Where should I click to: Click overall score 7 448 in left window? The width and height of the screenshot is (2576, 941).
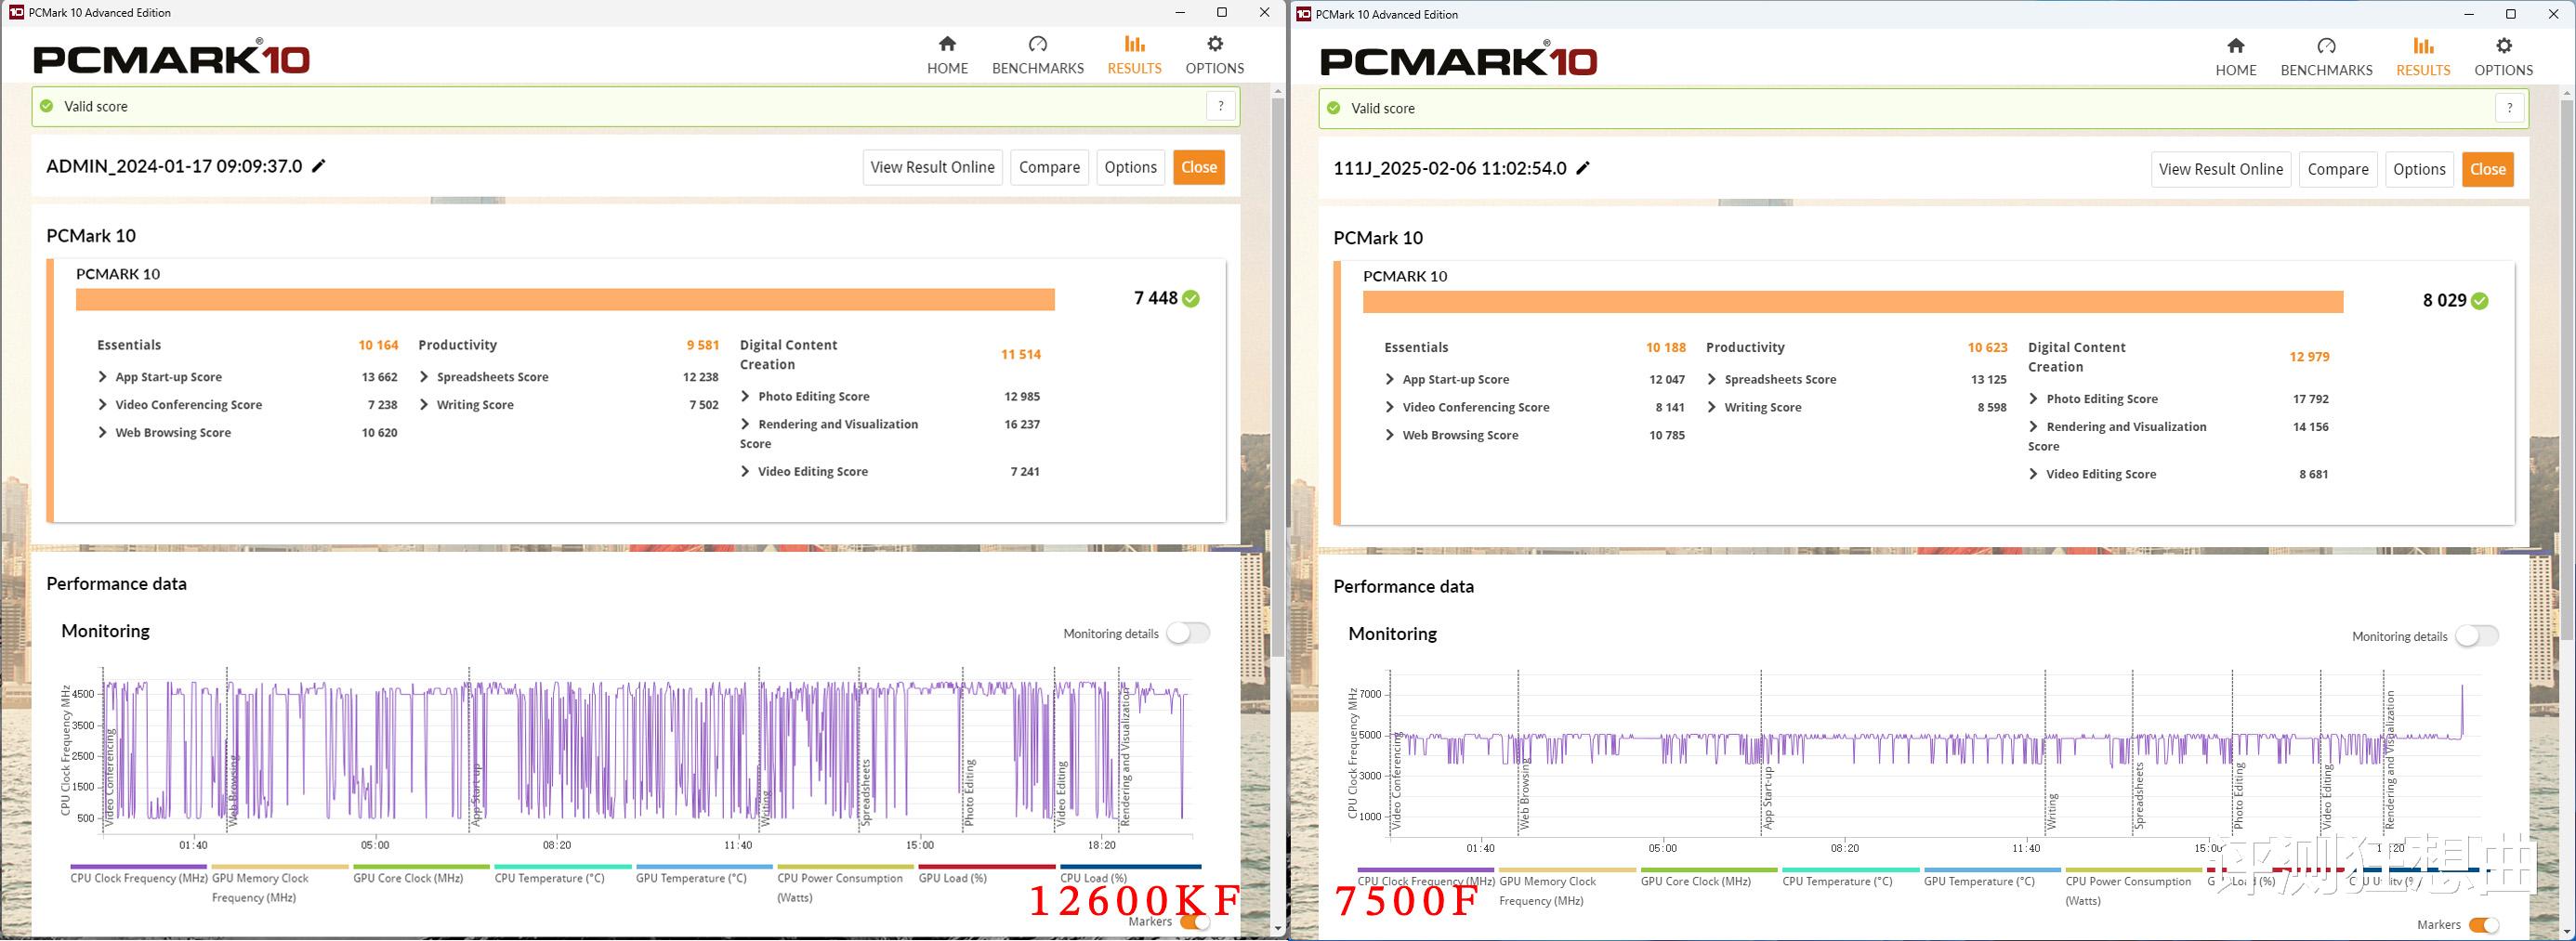tap(1155, 298)
